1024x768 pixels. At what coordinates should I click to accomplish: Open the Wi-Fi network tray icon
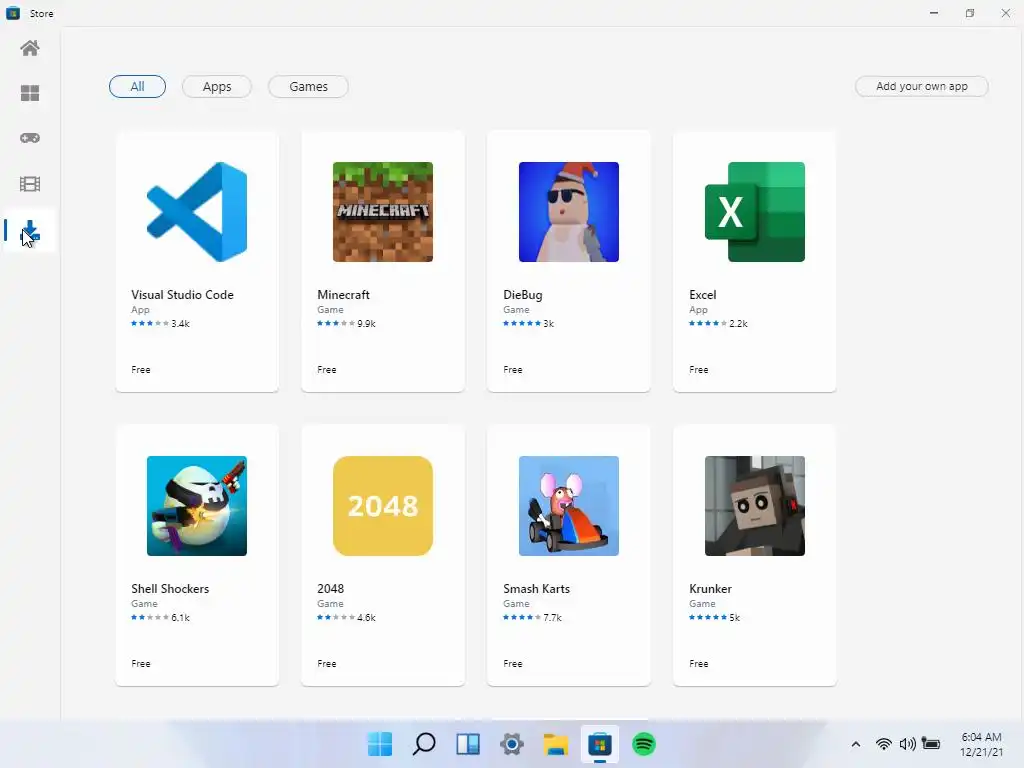(884, 744)
